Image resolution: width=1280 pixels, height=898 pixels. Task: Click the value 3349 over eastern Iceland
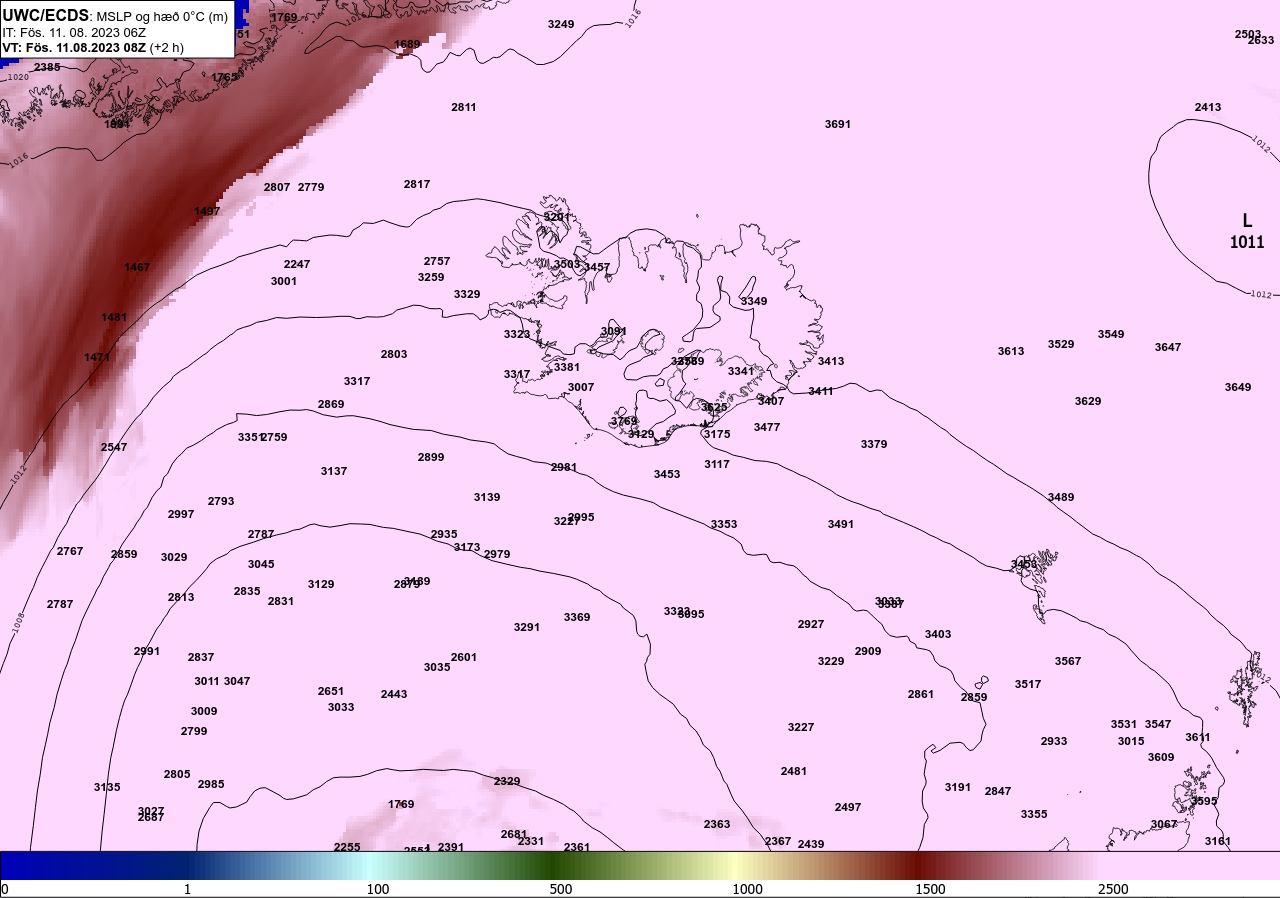[x=754, y=301]
